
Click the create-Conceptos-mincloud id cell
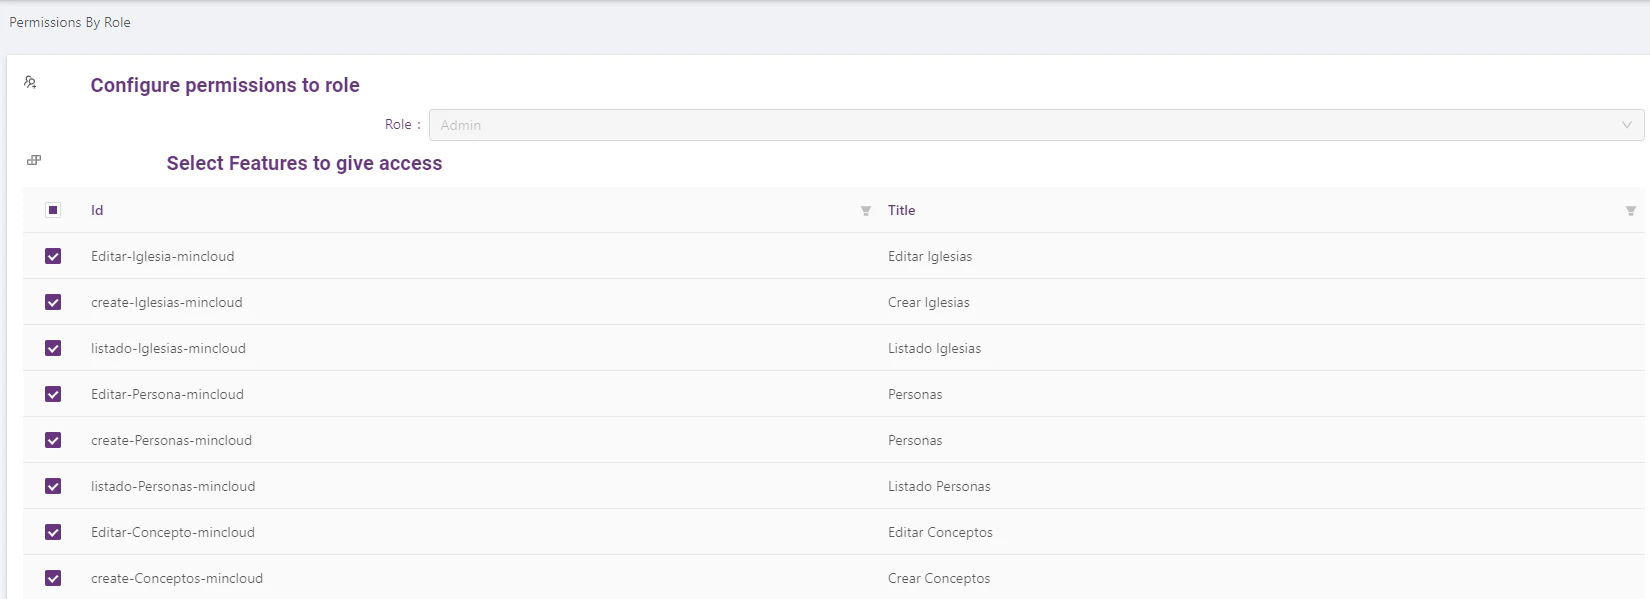tap(177, 578)
